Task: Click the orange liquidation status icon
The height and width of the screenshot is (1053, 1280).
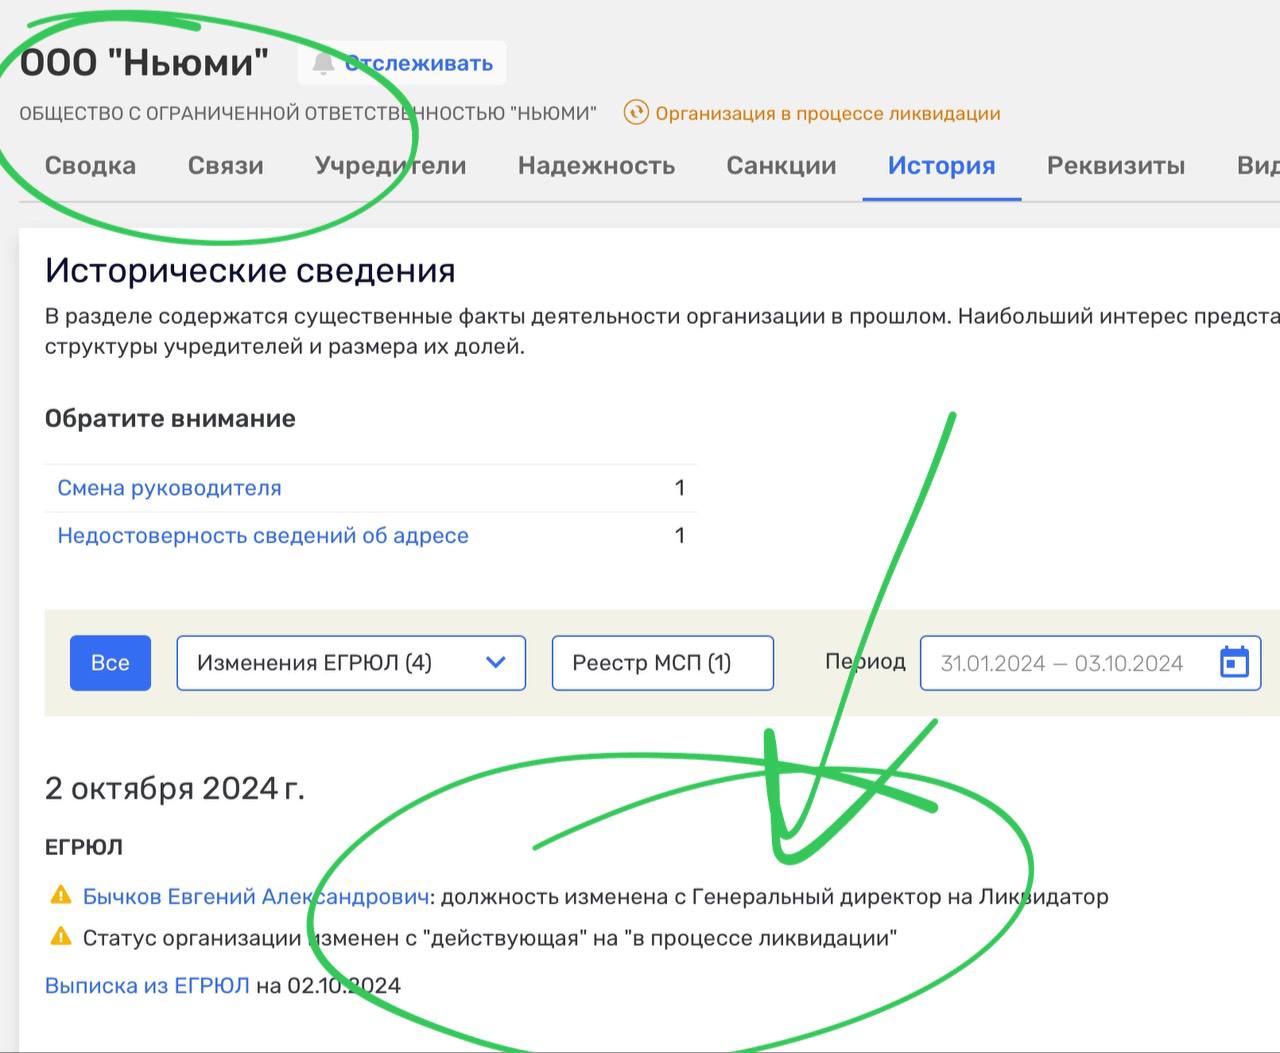Action: (x=636, y=113)
